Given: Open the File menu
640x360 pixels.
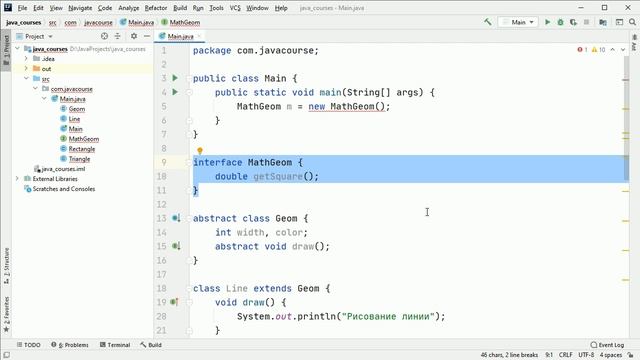Looking at the screenshot, I should click(22, 8).
